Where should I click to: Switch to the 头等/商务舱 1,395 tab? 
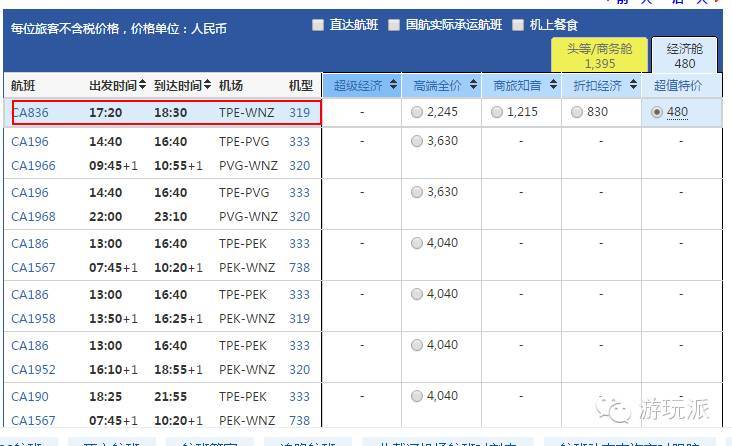[x=599, y=55]
